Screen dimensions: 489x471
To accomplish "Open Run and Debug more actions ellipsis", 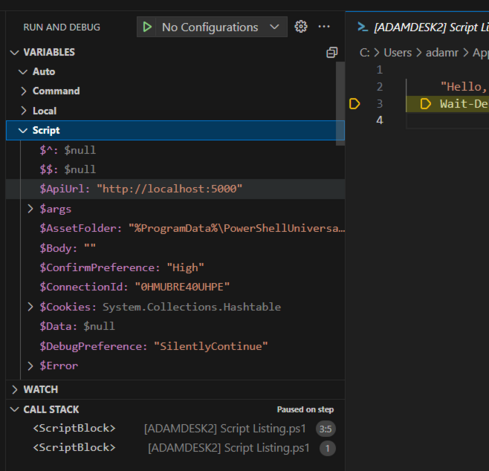I will 324,27.
